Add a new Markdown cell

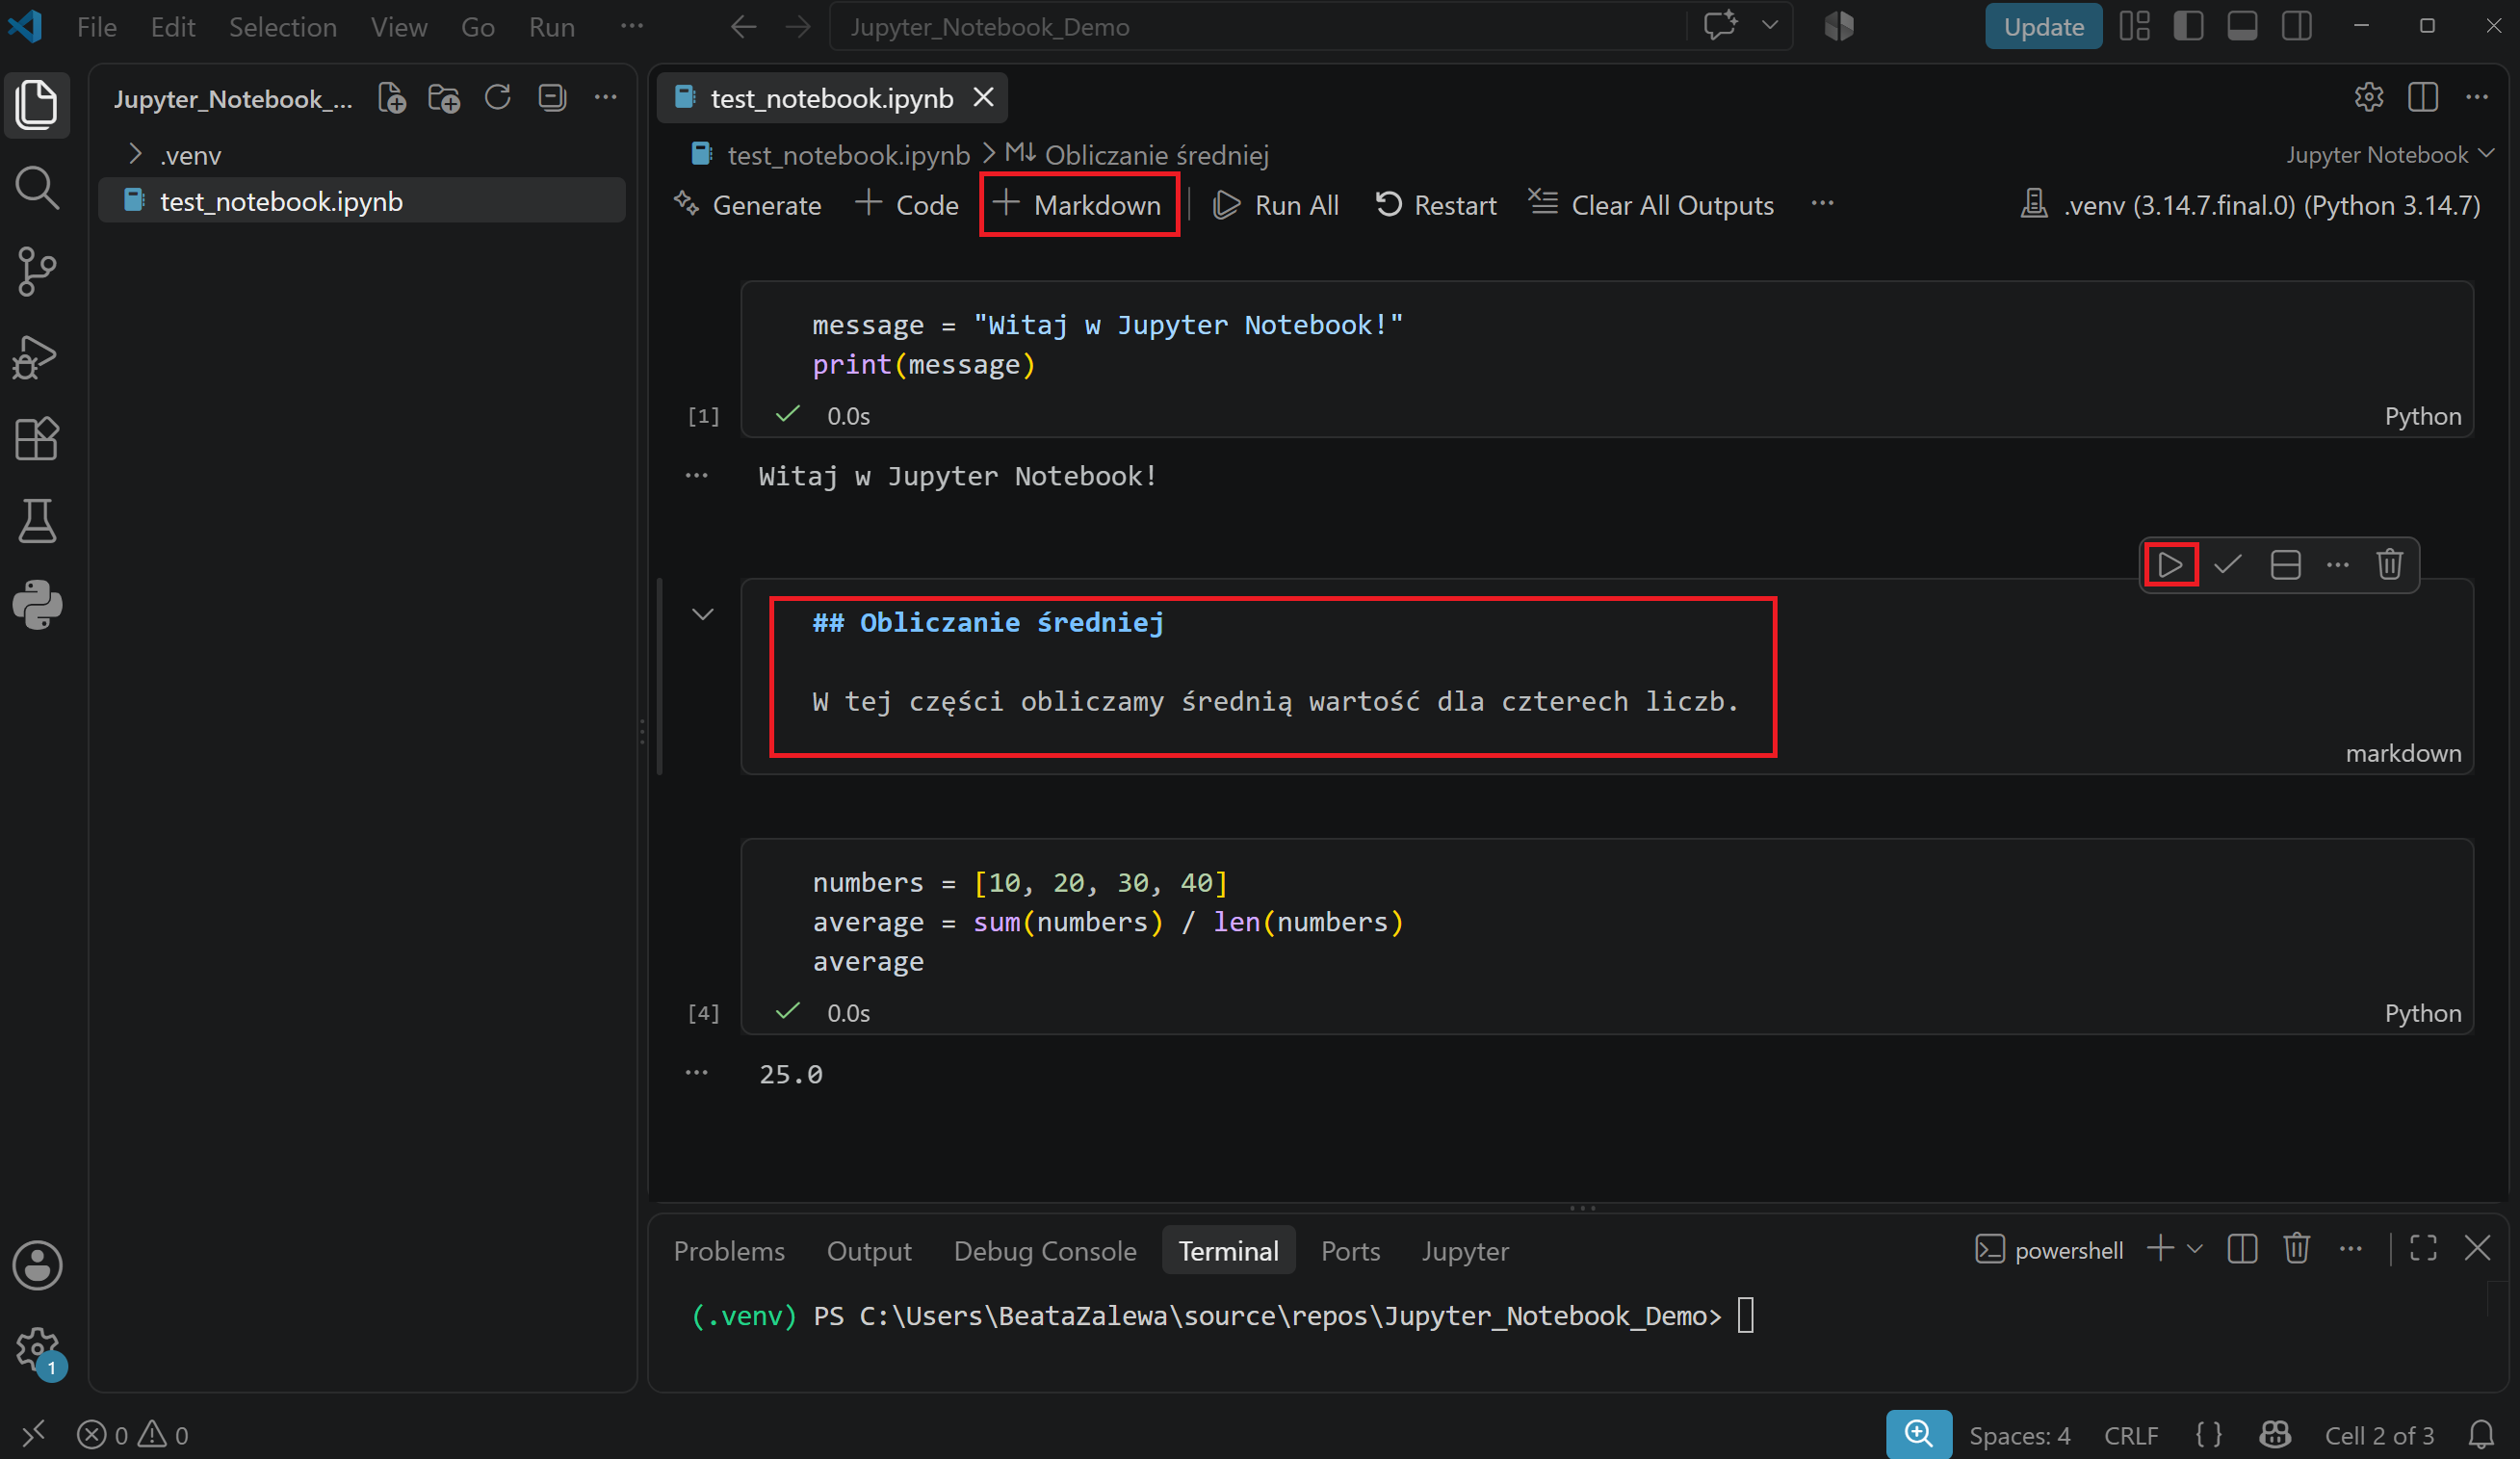pos(1078,205)
